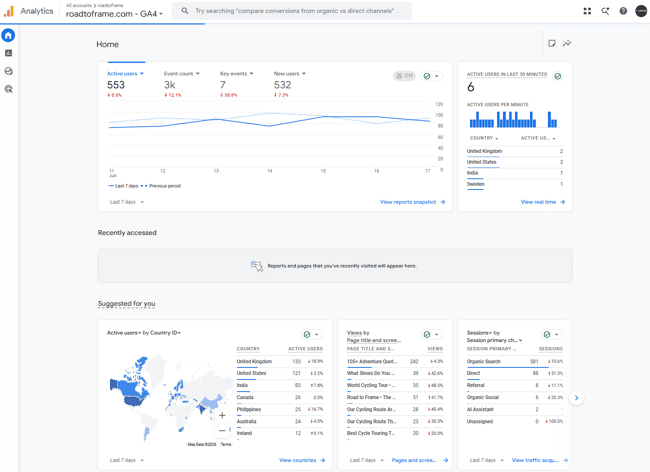Click Unassigned sessions row
The height and width of the screenshot is (472, 650).
pos(515,421)
